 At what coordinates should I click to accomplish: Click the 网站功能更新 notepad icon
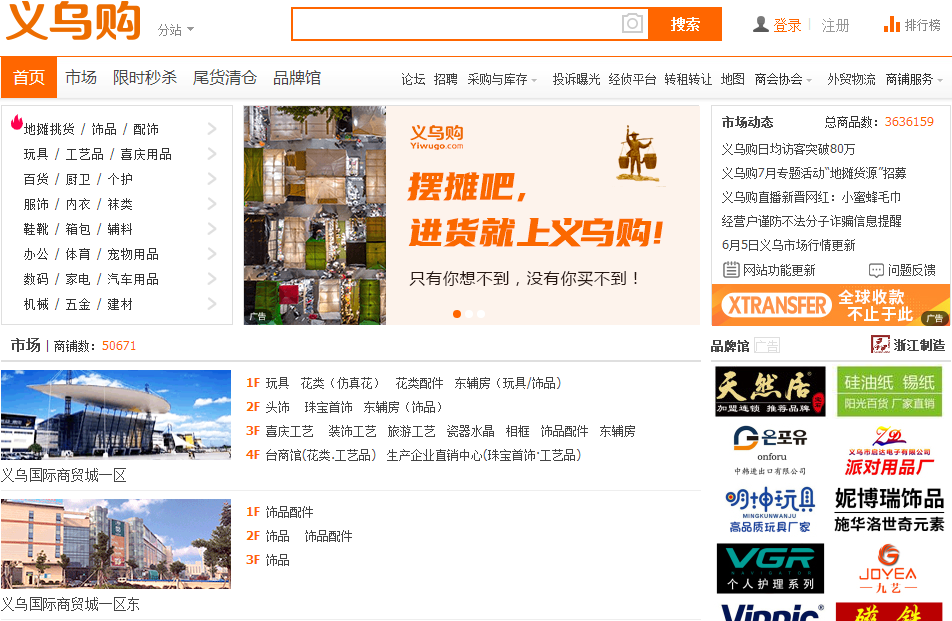(x=731, y=270)
